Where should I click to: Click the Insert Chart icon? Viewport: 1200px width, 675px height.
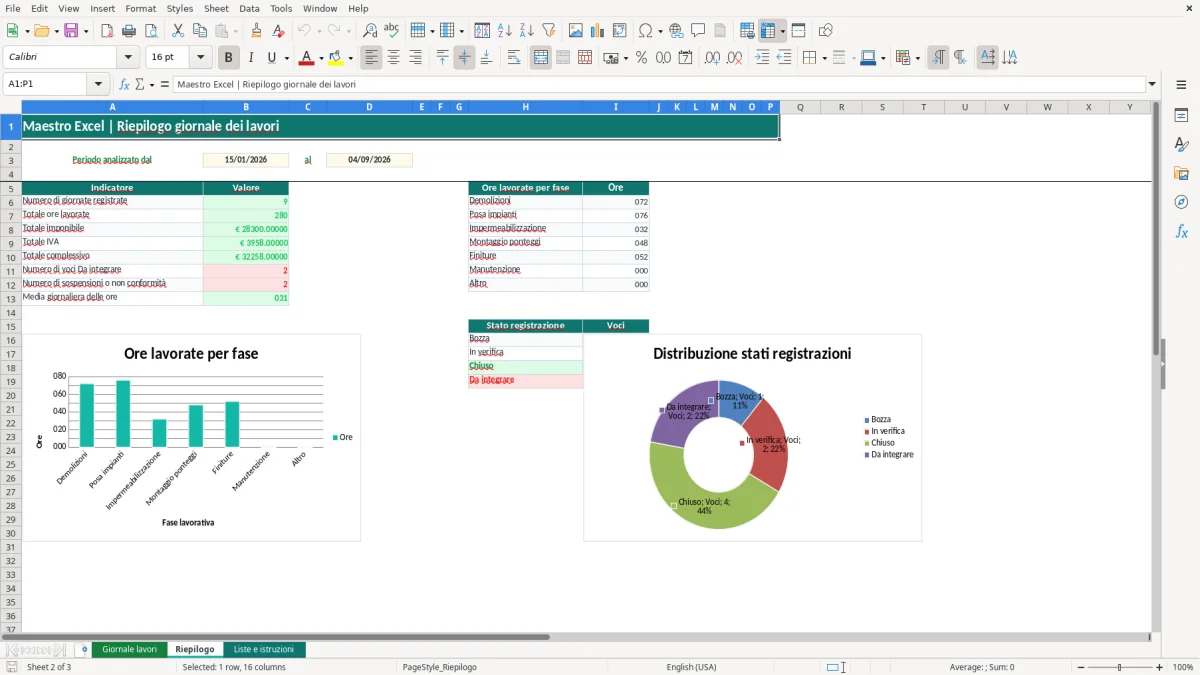point(598,31)
